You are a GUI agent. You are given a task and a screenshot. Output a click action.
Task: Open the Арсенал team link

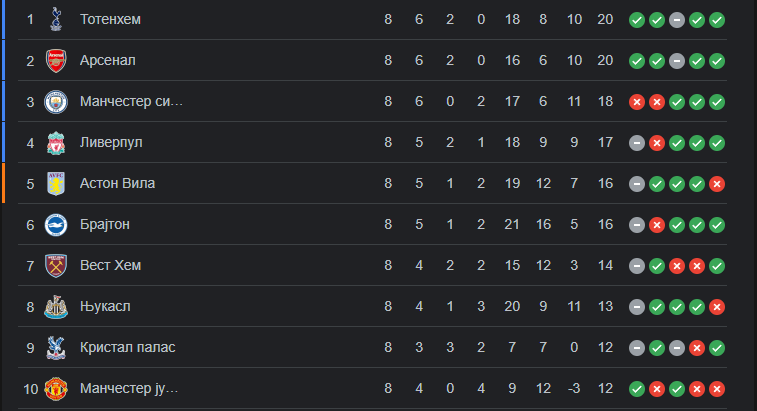(x=108, y=60)
